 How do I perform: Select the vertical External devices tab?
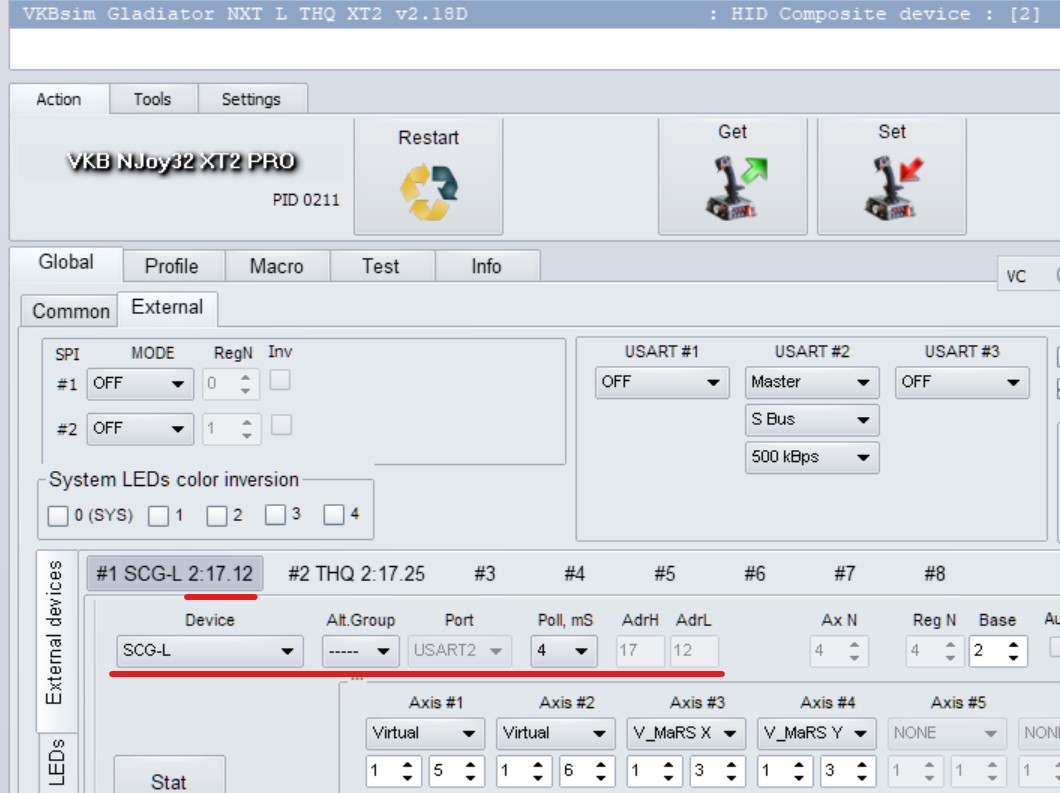57,642
